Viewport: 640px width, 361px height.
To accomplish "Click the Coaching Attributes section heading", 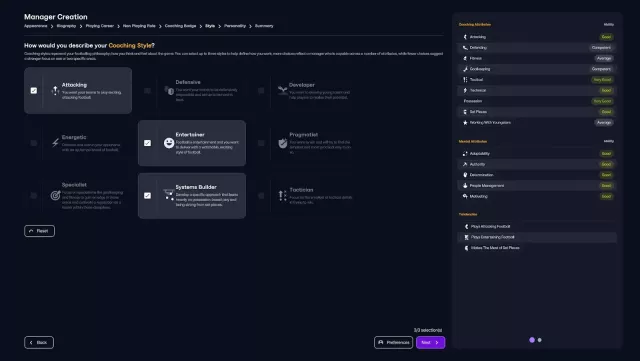I will pos(475,25).
